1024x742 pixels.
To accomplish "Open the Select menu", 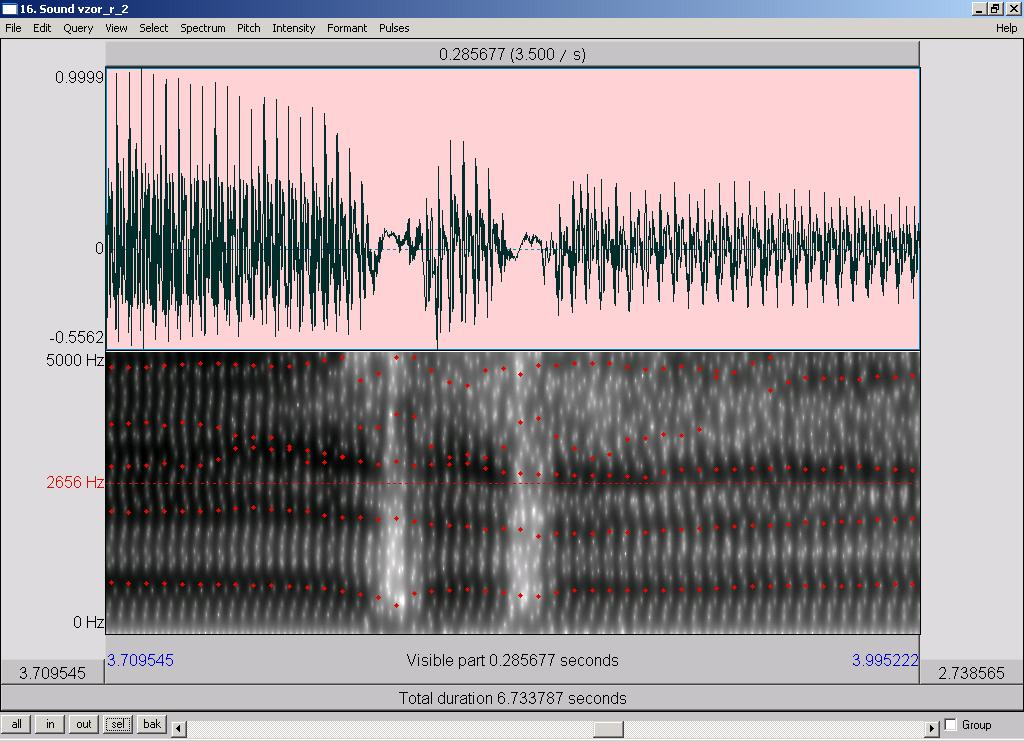I will click(153, 28).
